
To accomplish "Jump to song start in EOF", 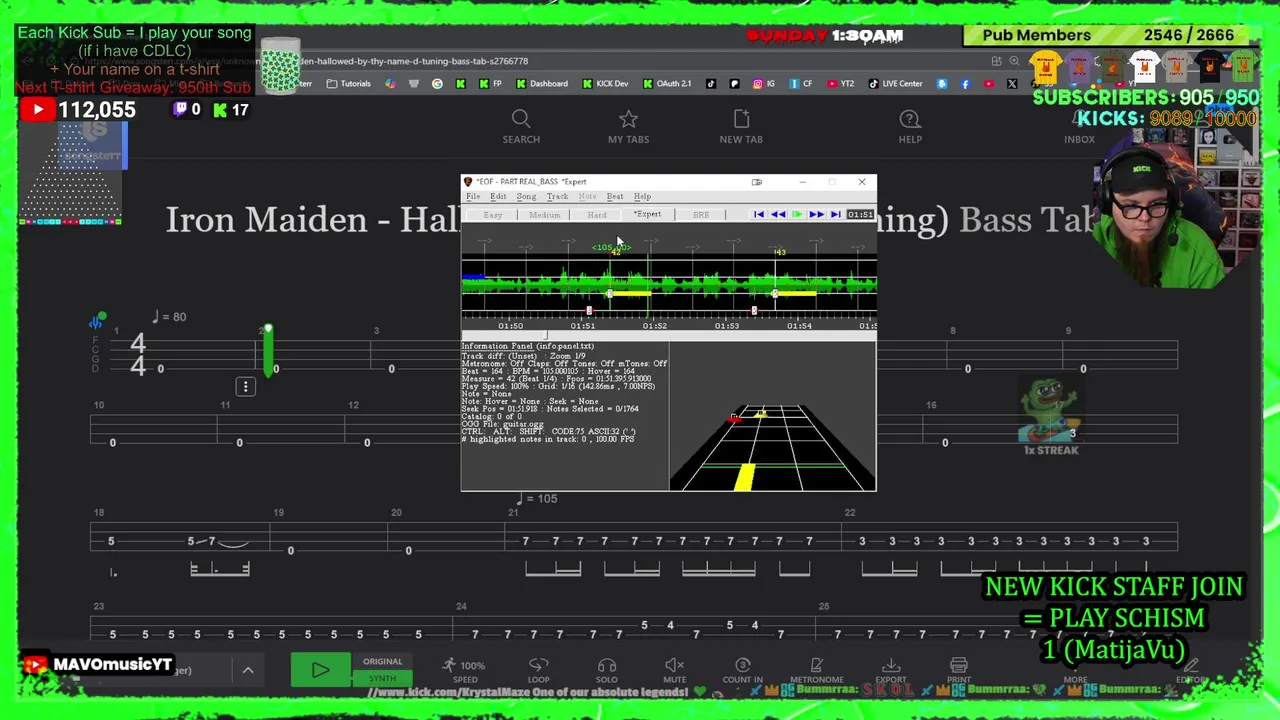I will (x=759, y=215).
